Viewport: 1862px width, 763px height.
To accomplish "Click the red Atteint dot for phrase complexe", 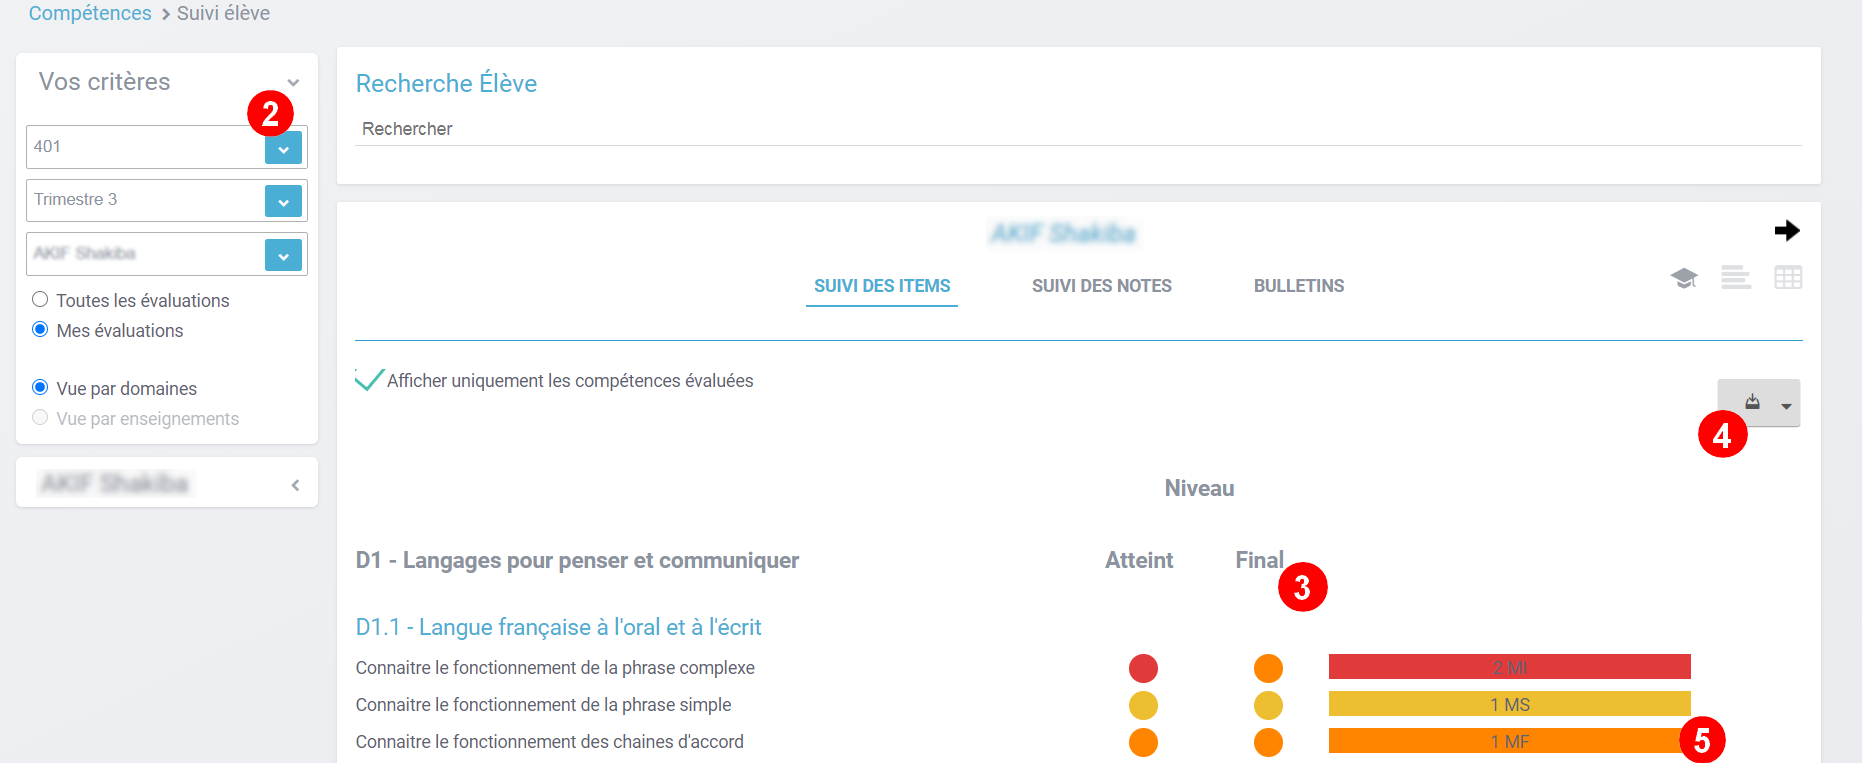I will point(1143,668).
